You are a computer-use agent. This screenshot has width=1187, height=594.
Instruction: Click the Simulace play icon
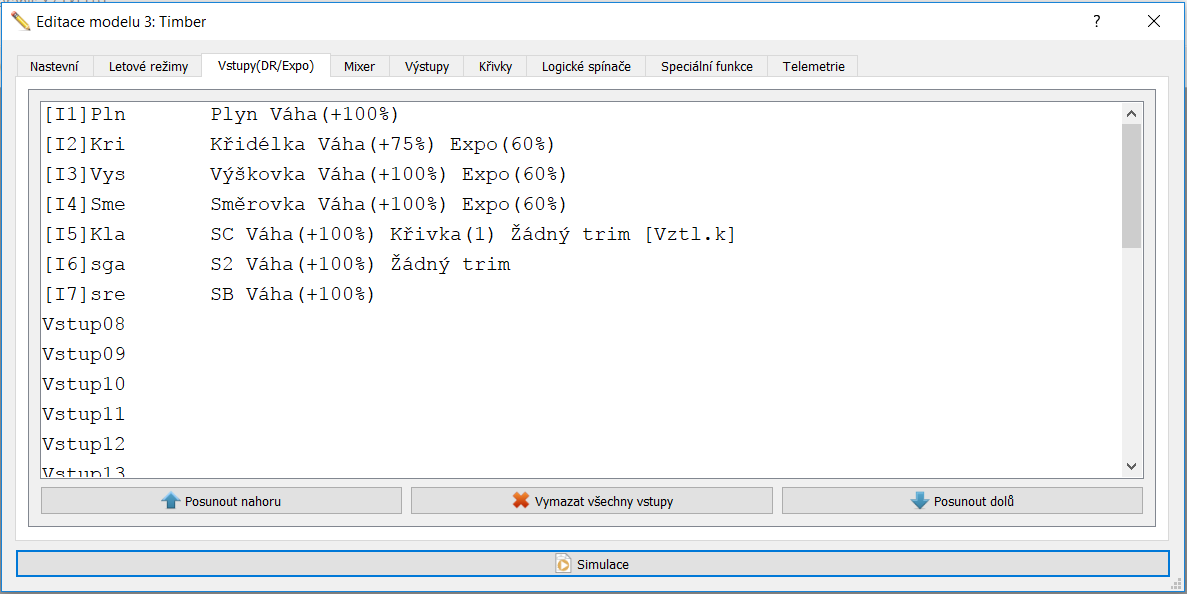pos(564,564)
